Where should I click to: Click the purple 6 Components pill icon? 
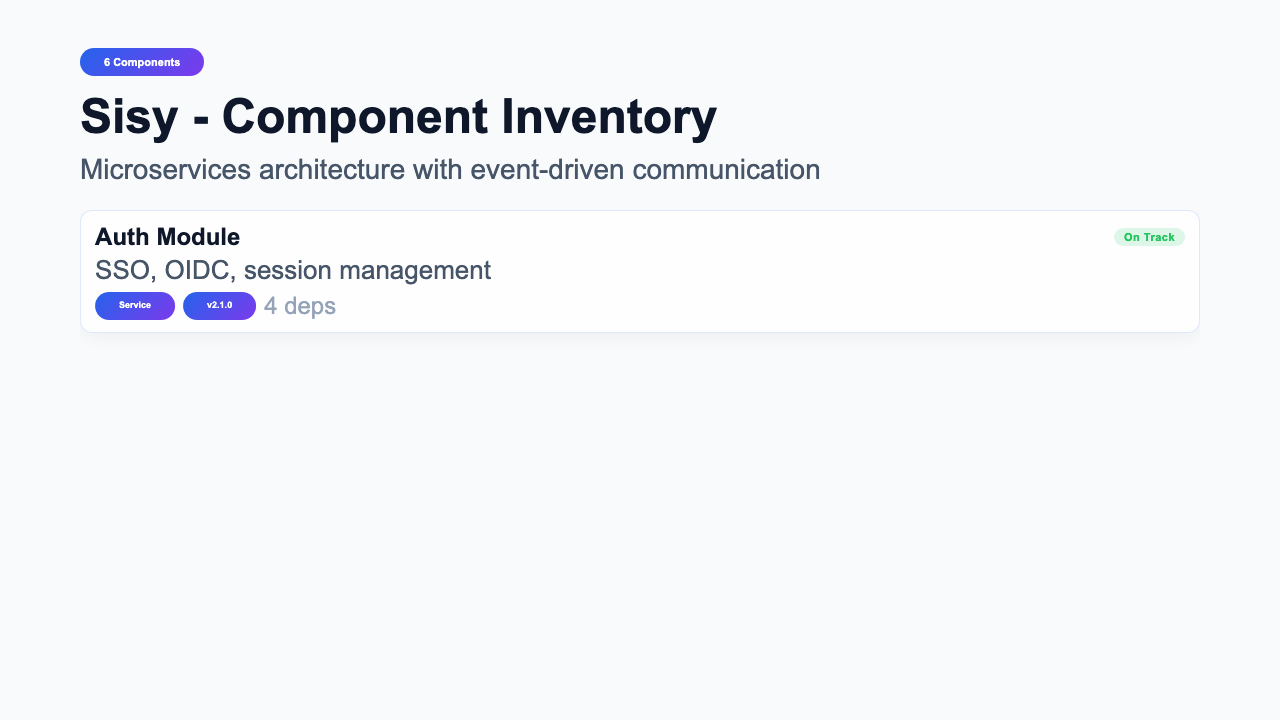(x=142, y=62)
